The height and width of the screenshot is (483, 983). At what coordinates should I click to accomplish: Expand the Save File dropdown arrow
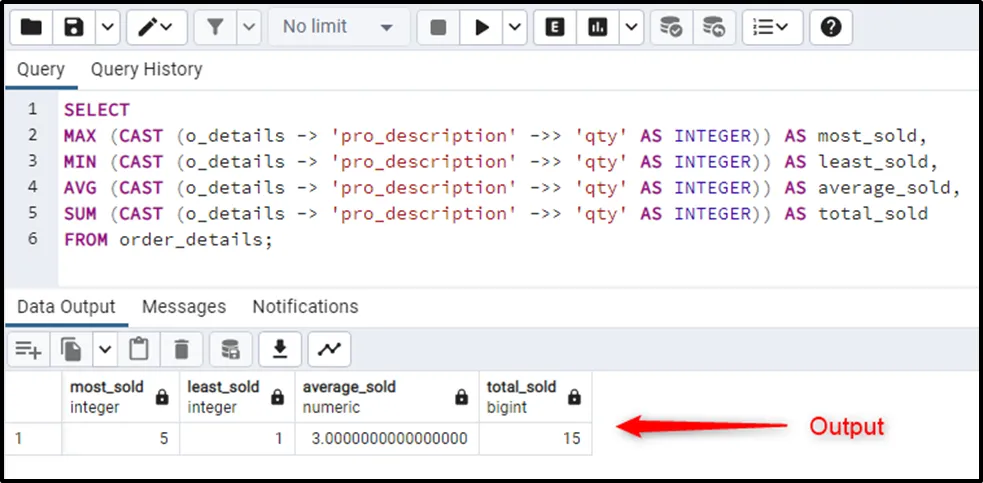(x=107, y=27)
